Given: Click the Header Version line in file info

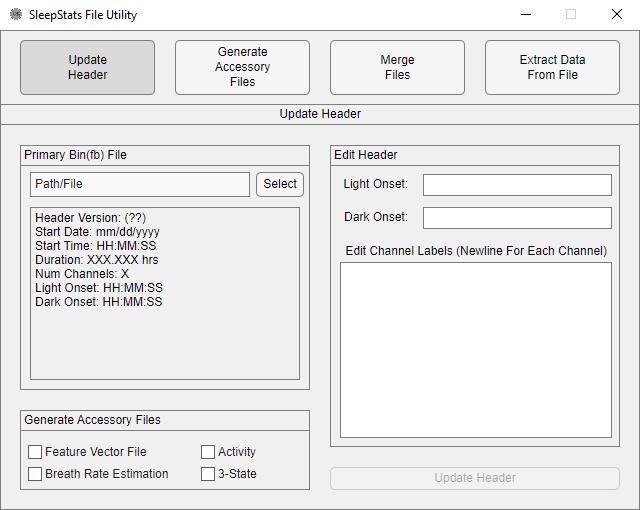Looking at the screenshot, I should click(x=91, y=218).
